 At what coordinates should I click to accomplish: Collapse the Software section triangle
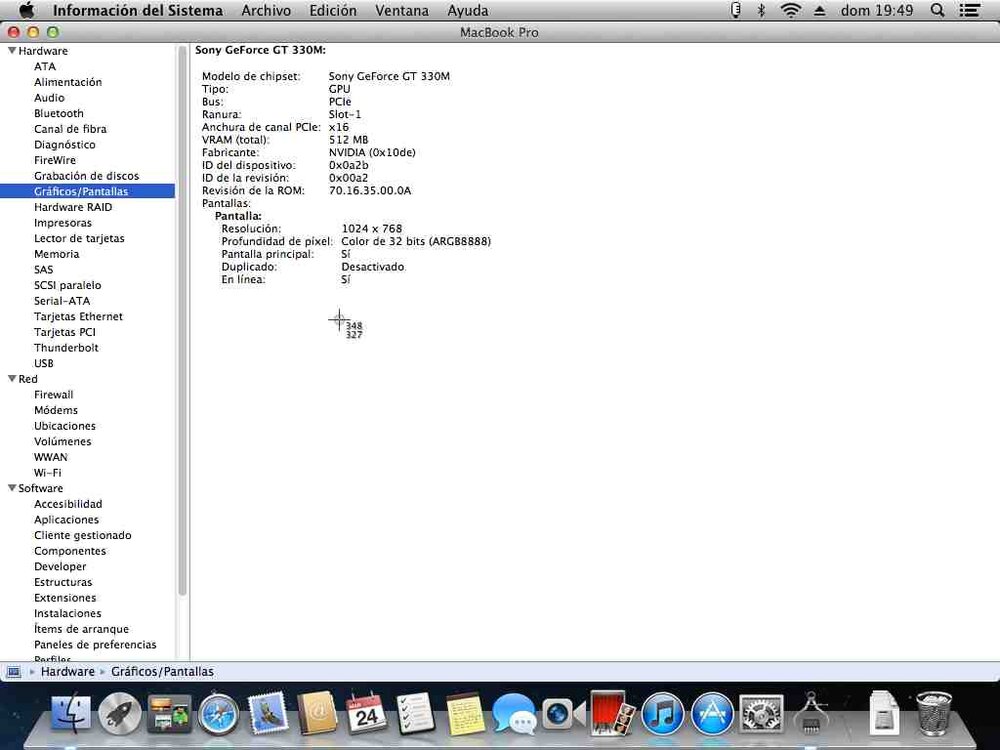(x=12, y=488)
